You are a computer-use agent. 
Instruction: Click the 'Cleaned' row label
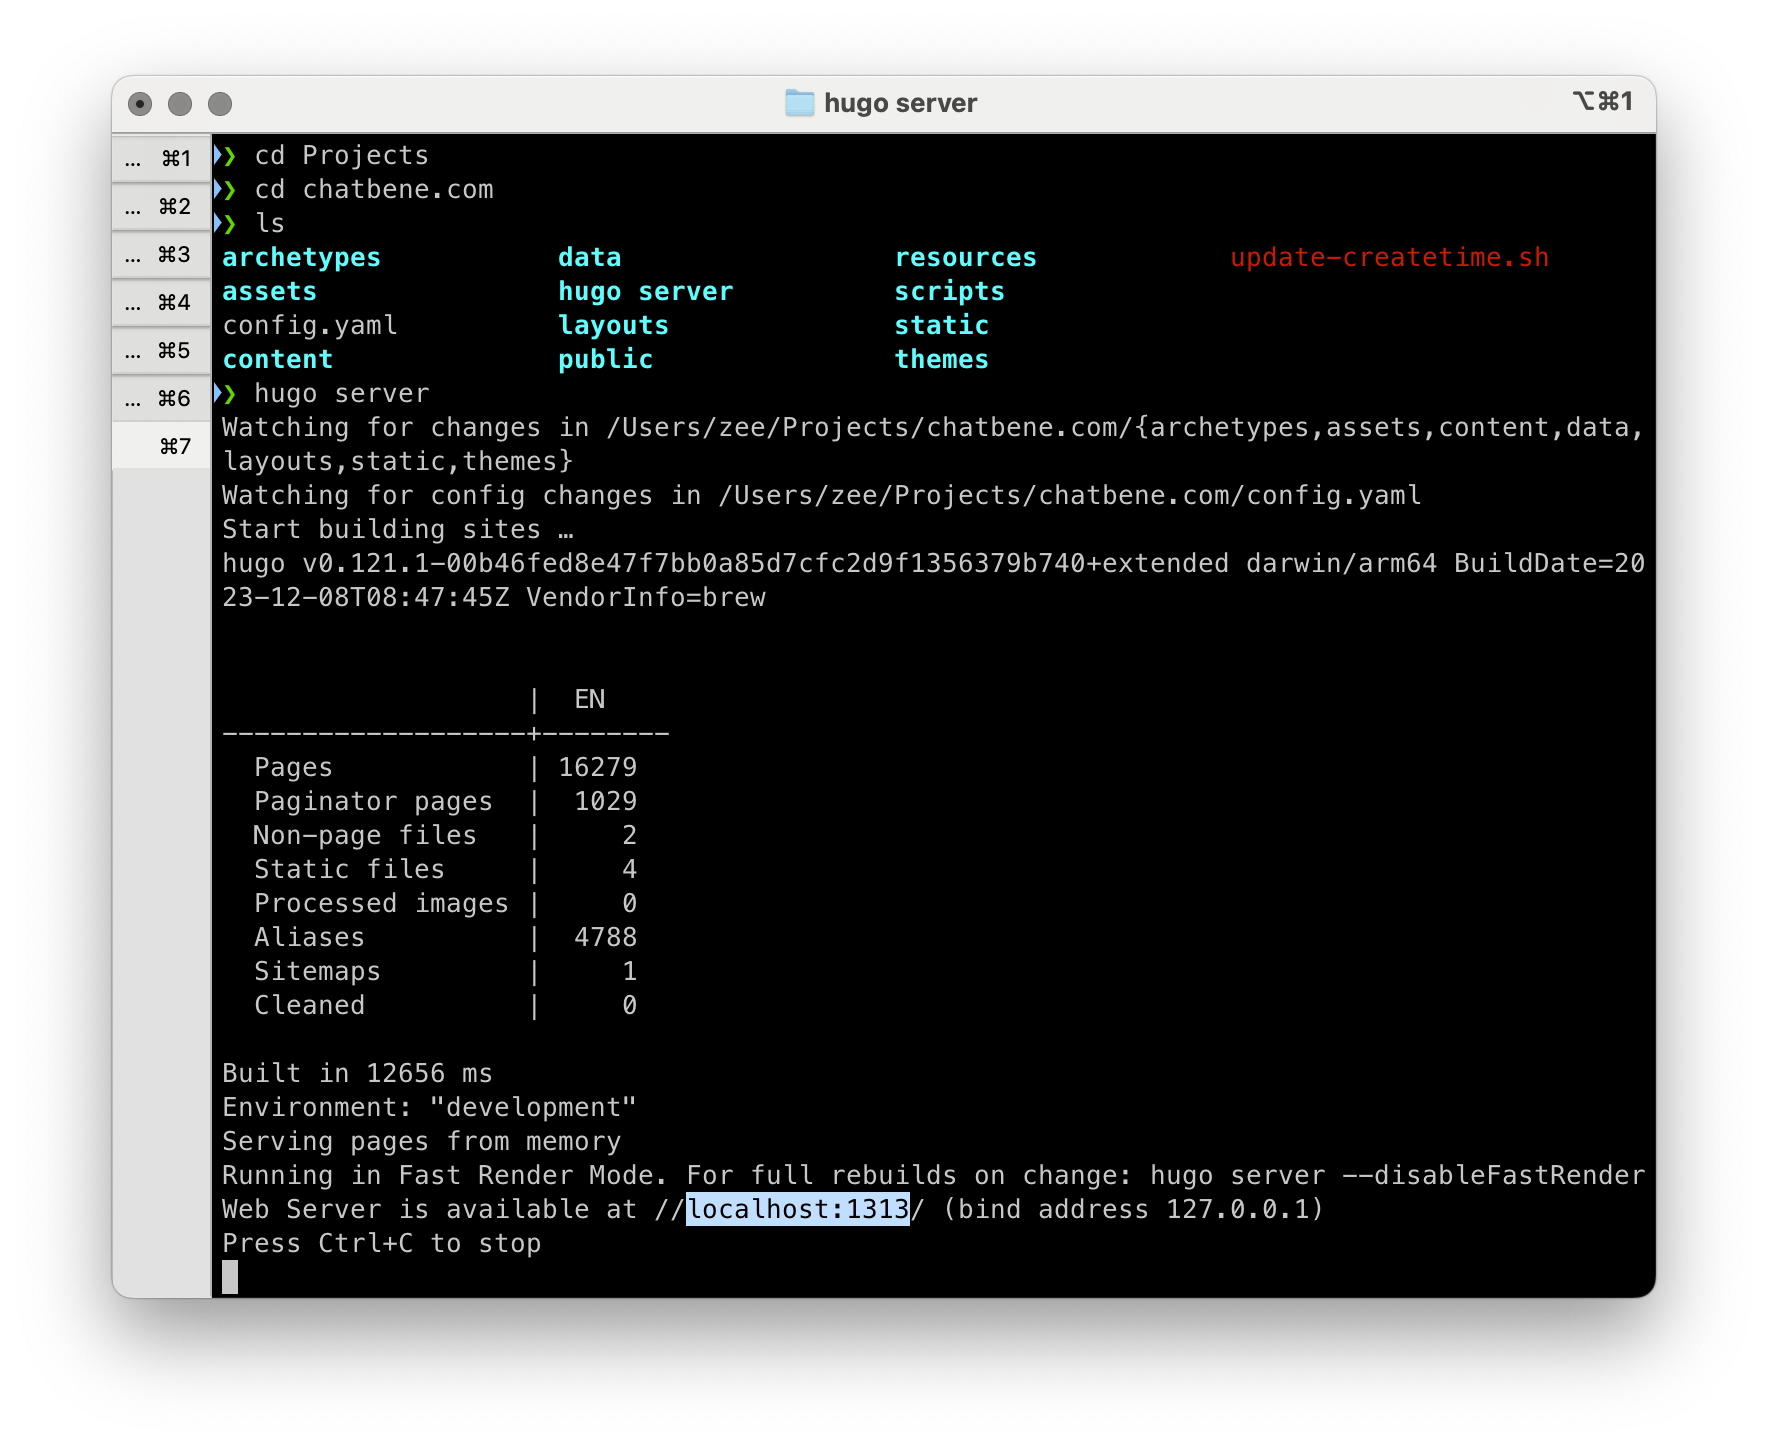309,1006
